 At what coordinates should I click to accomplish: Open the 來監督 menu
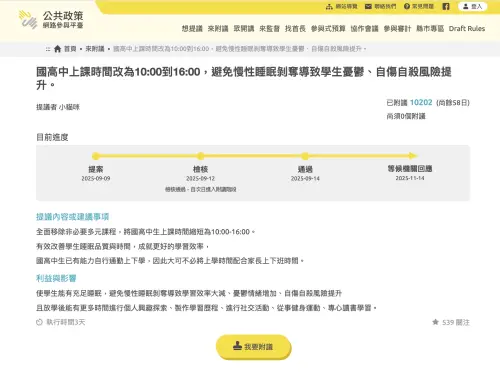tap(269, 29)
